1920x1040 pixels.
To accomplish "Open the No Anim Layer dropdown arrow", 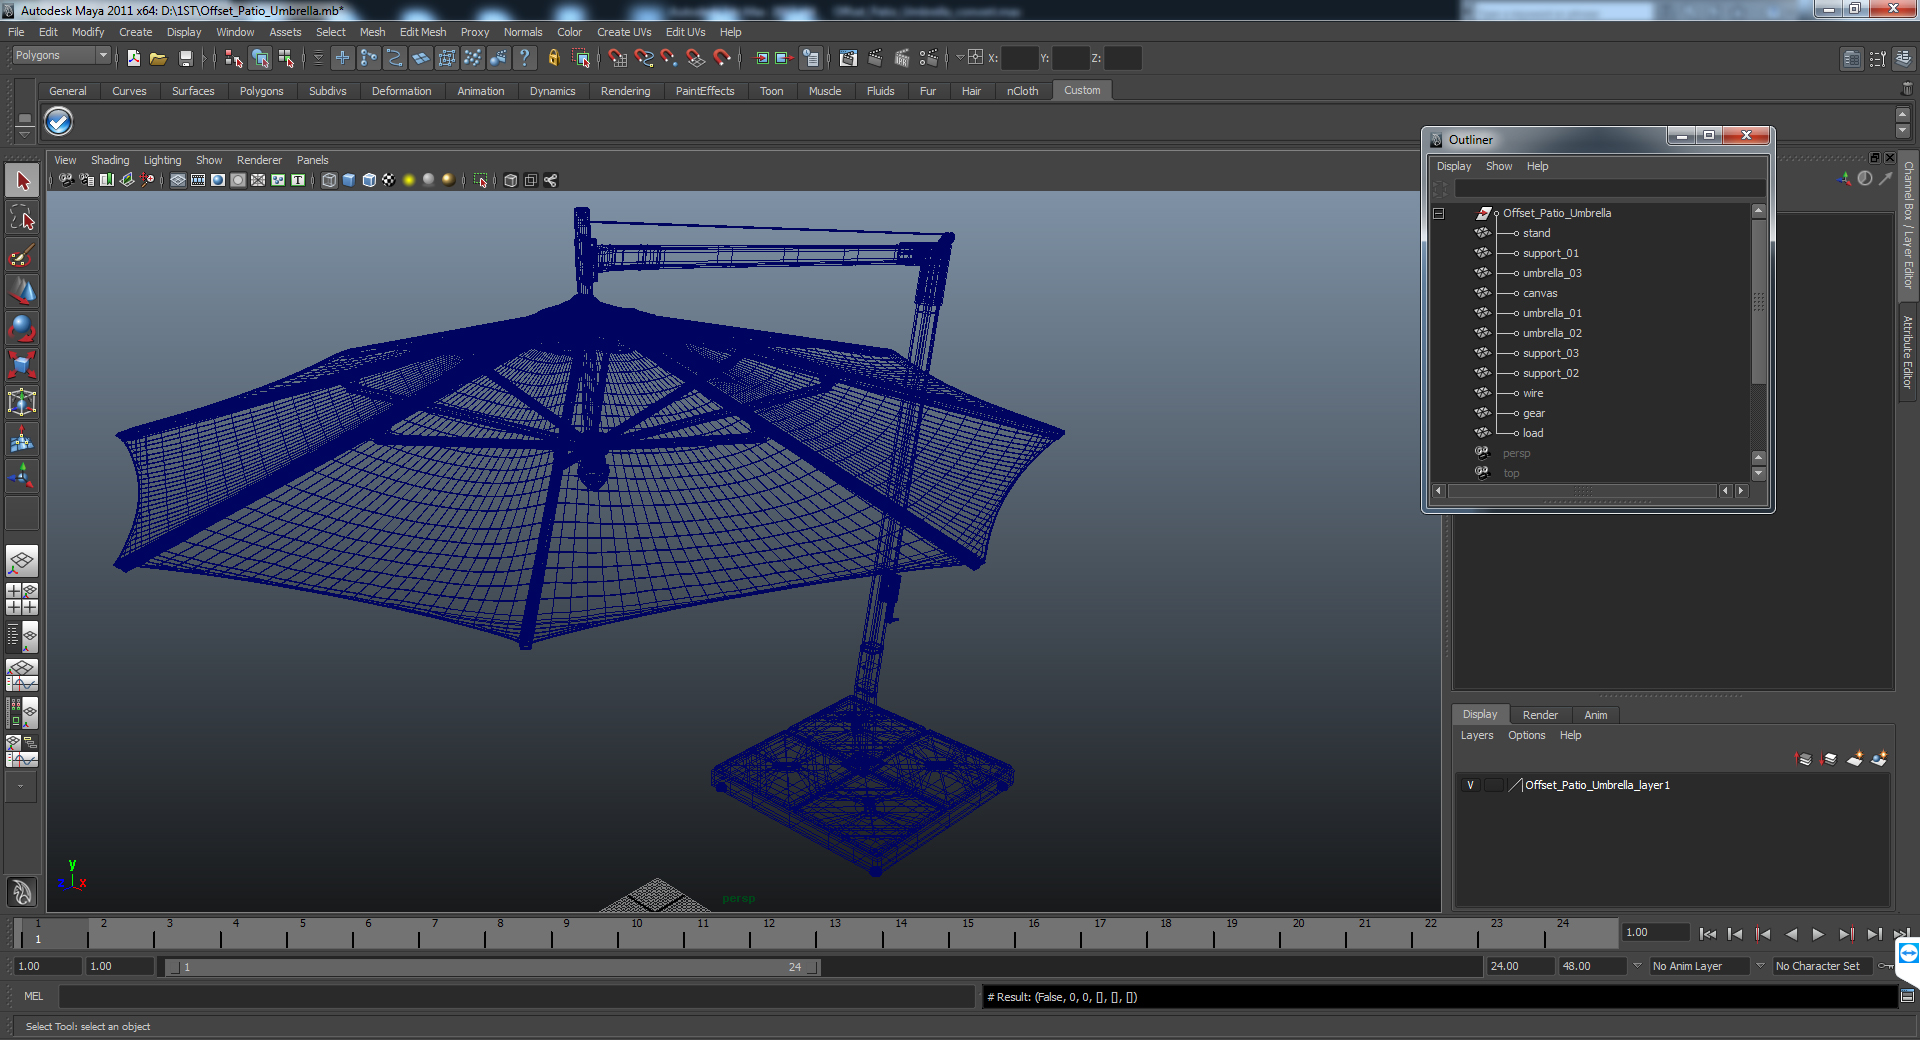I will click(1637, 966).
